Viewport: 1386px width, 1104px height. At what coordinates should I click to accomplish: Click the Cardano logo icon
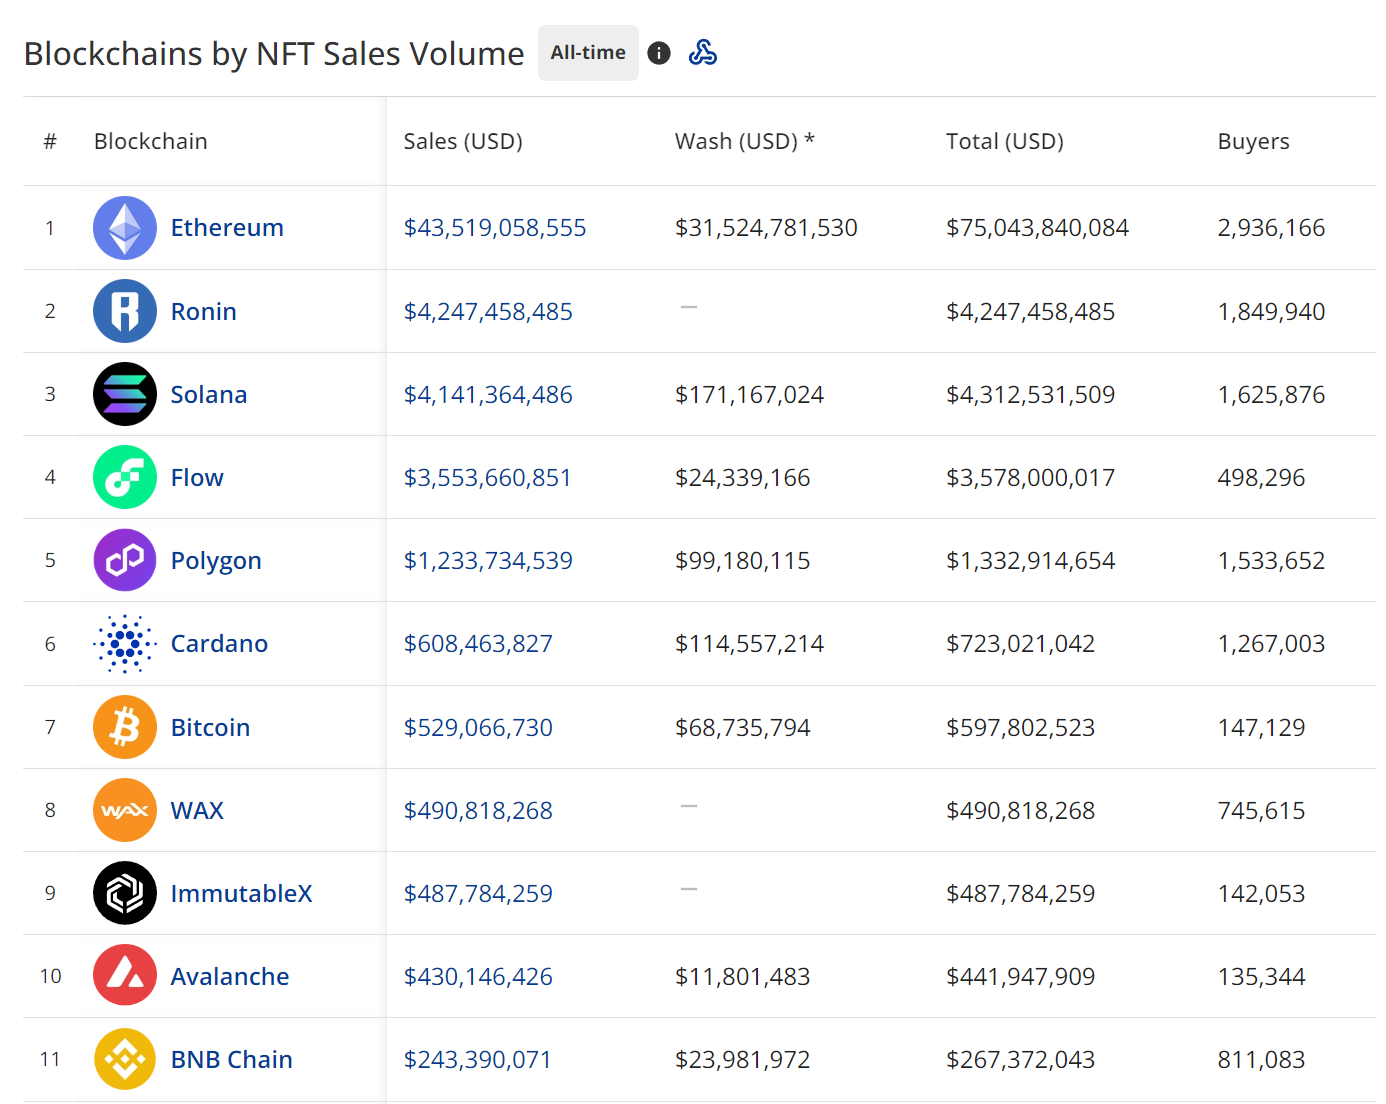pos(125,643)
